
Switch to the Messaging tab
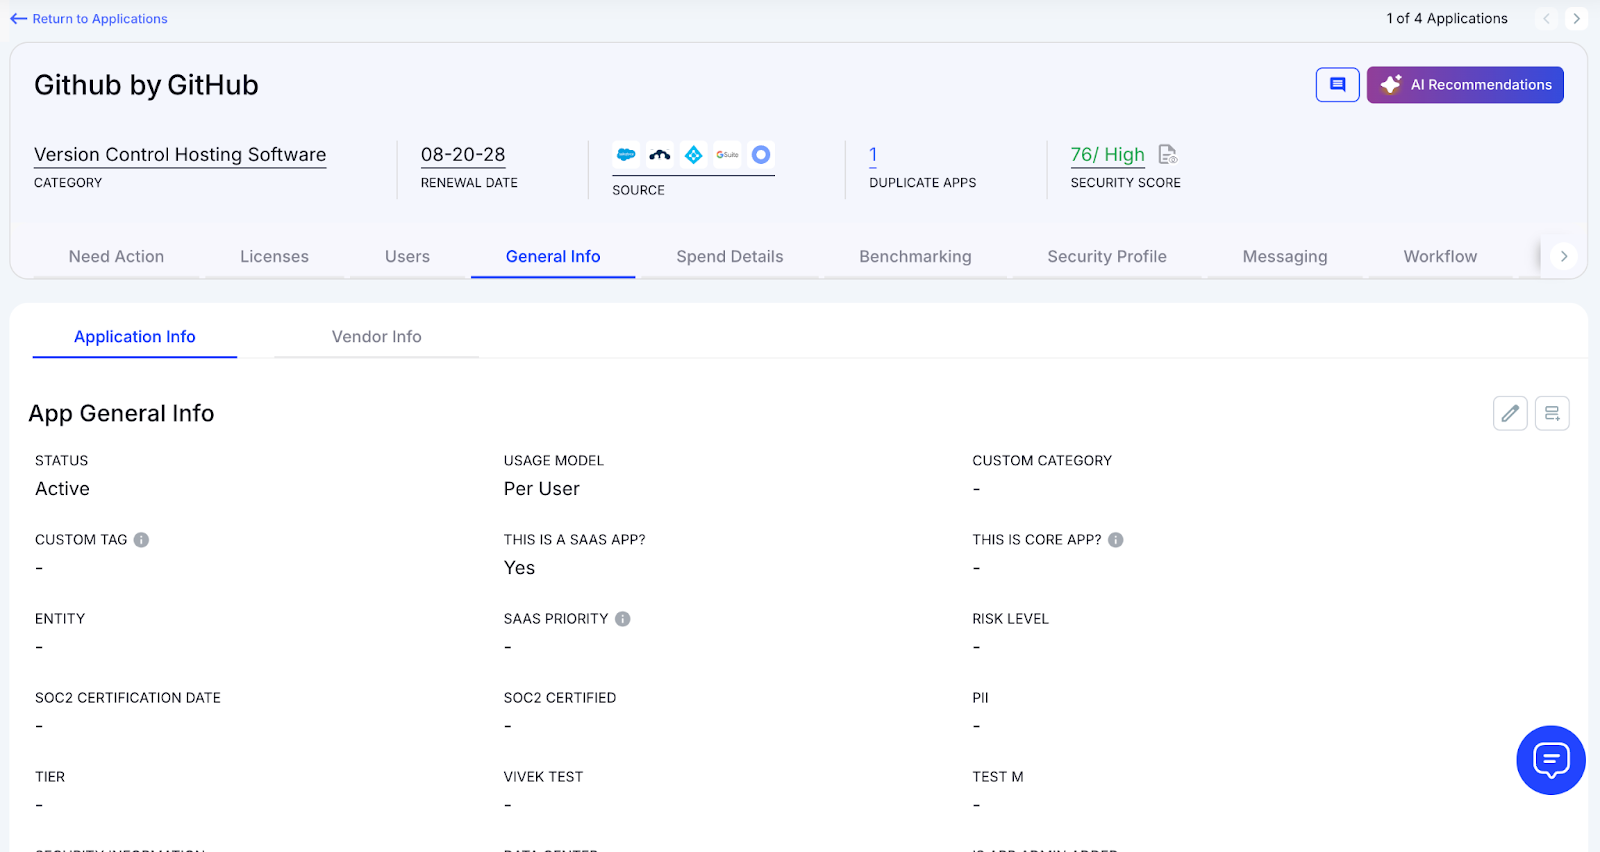[x=1285, y=257]
